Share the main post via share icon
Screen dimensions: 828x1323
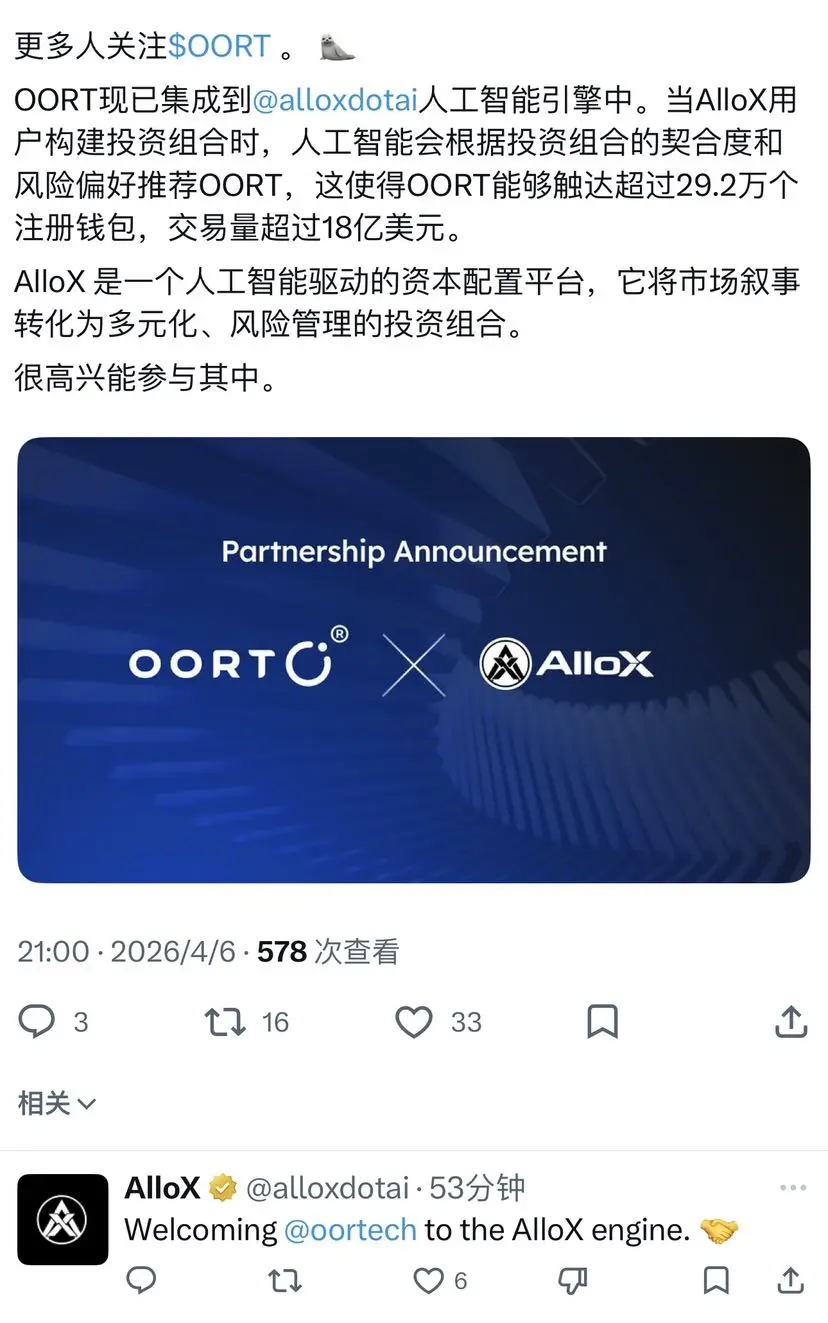791,1022
